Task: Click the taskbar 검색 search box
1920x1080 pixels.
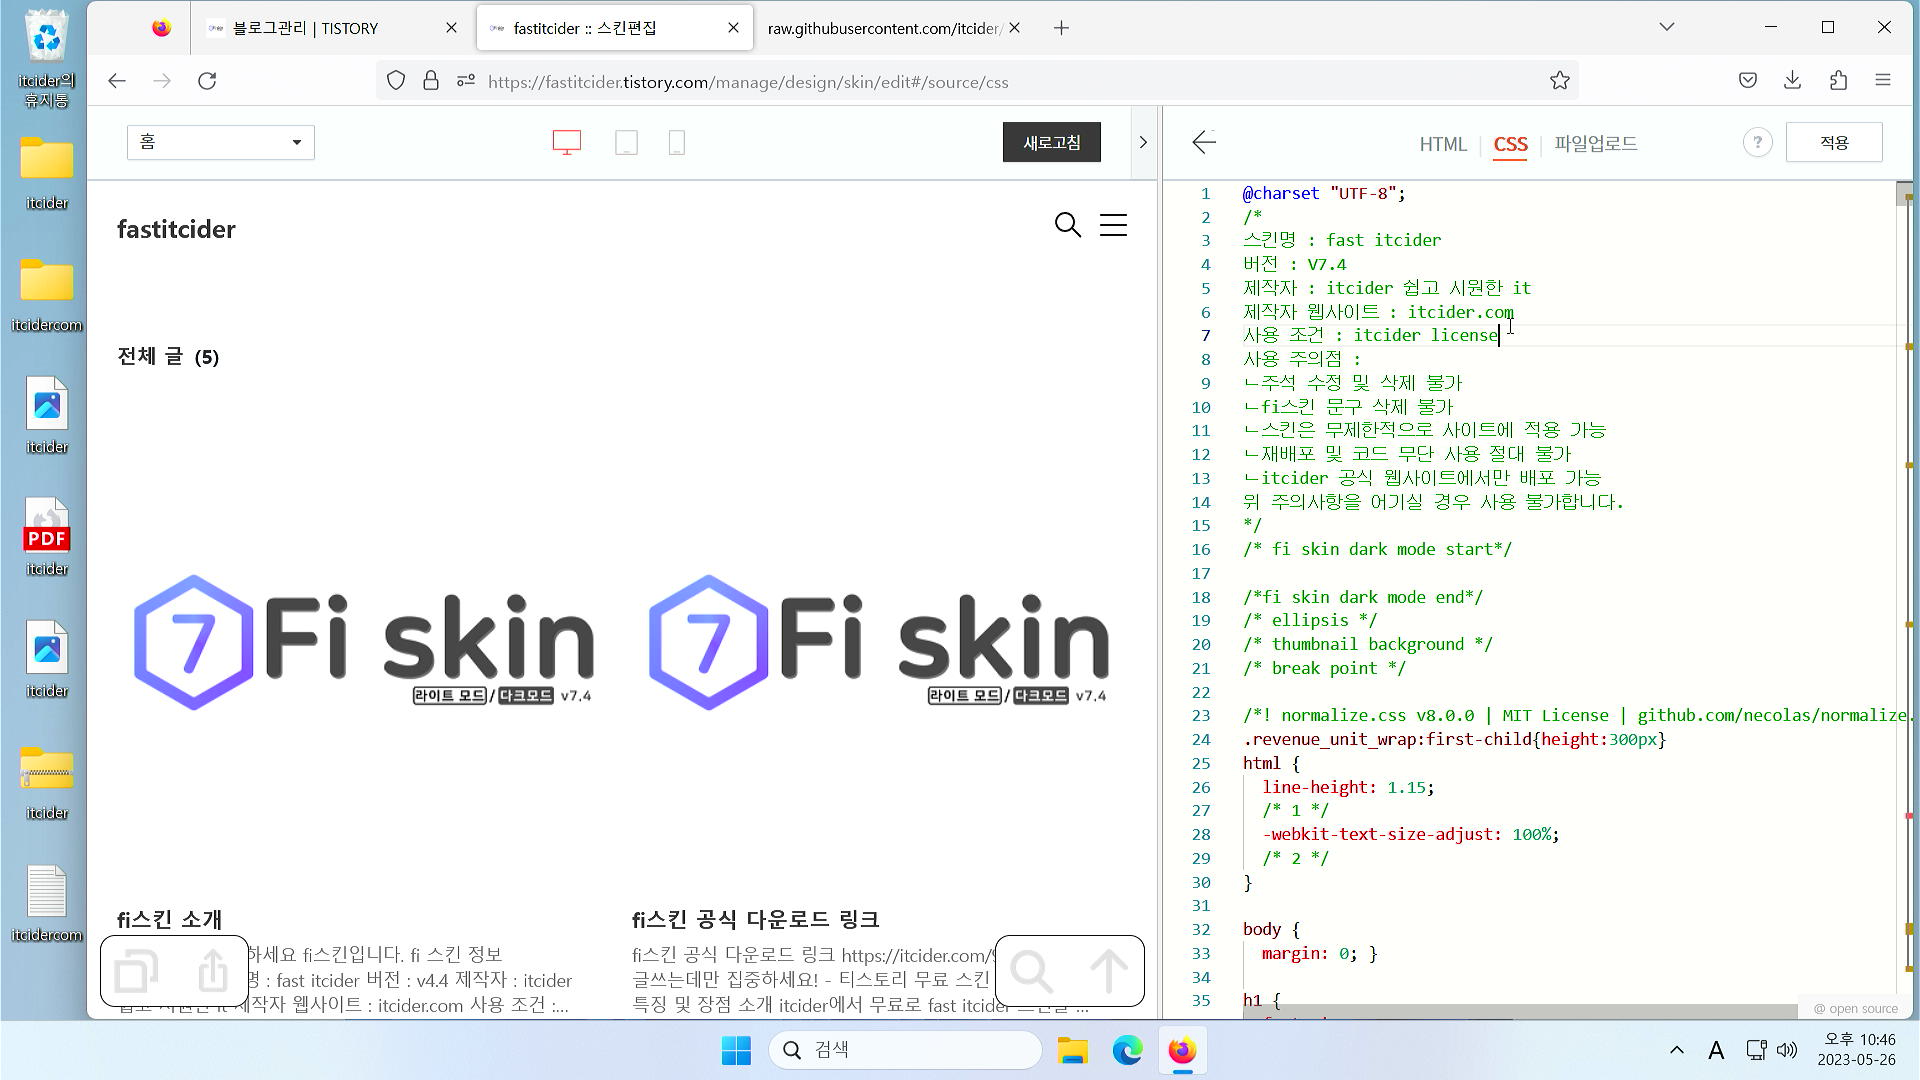Action: click(x=905, y=1050)
